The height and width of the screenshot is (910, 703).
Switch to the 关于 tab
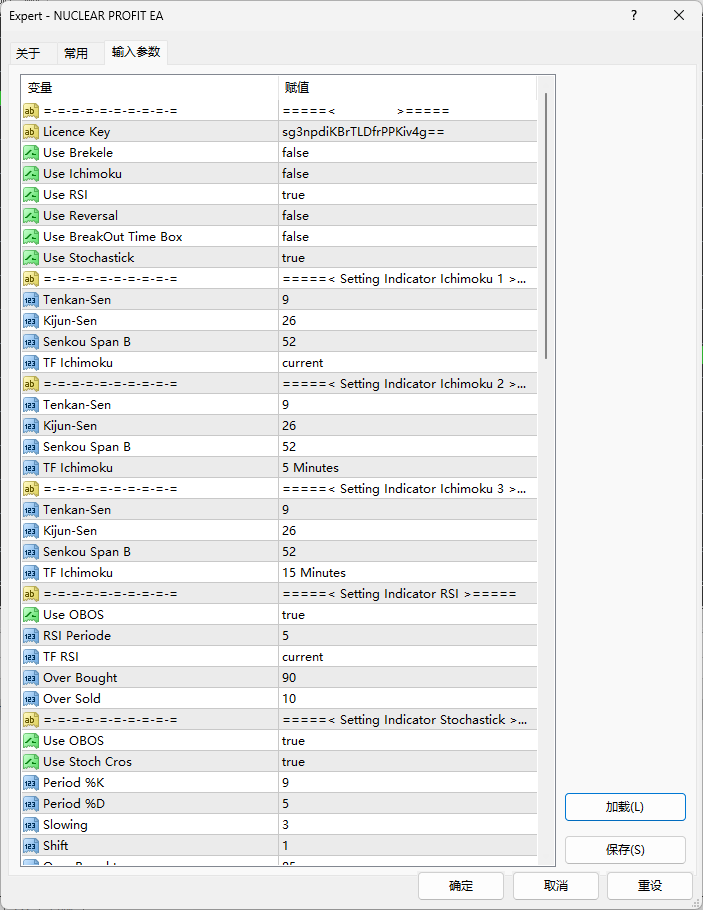[x=28, y=54]
